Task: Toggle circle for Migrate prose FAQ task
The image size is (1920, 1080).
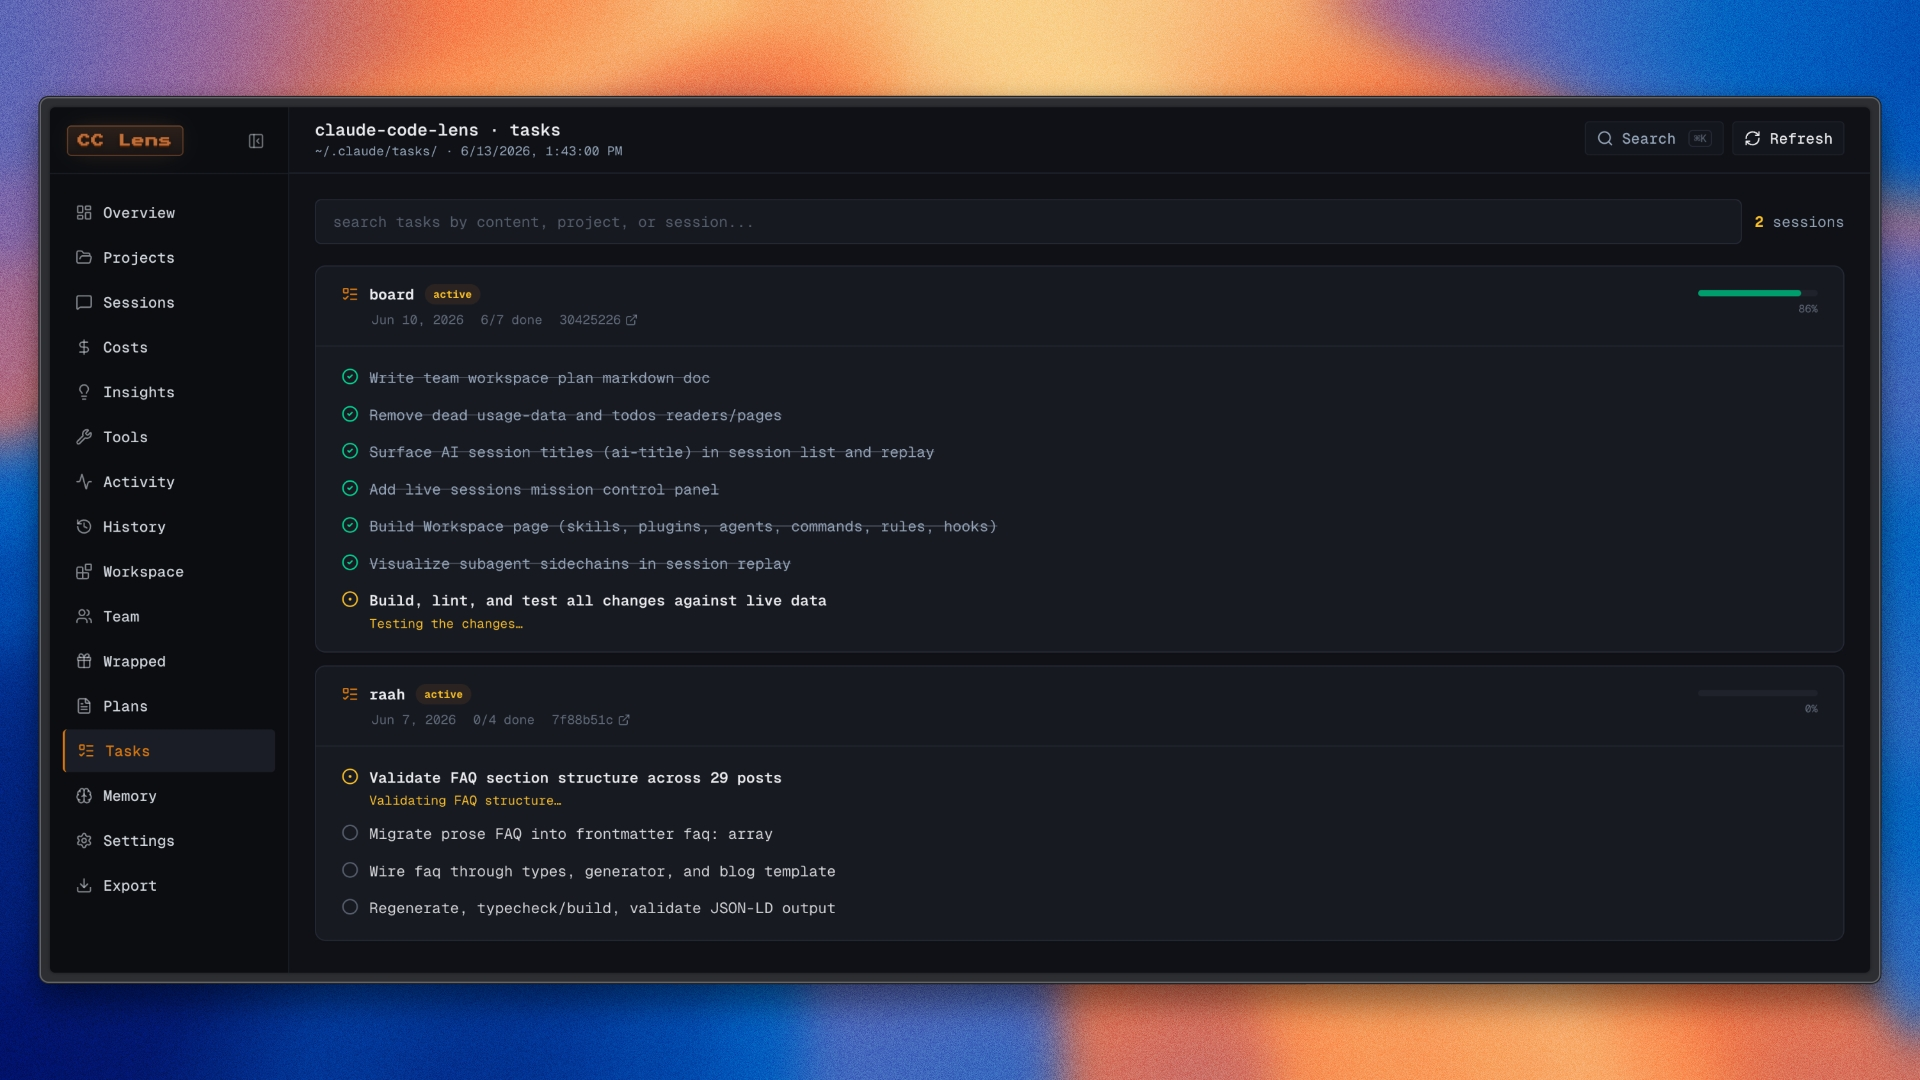Action: [350, 833]
